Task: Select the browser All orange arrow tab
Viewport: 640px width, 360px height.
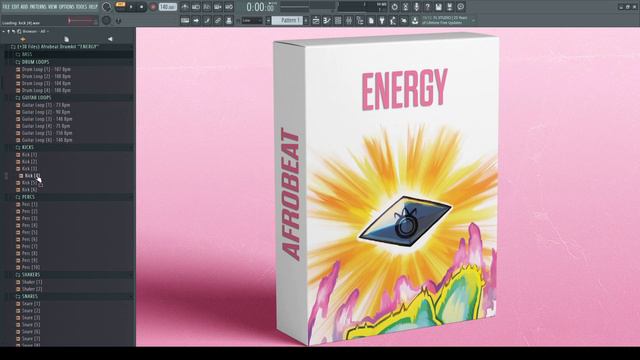Action: [23, 39]
